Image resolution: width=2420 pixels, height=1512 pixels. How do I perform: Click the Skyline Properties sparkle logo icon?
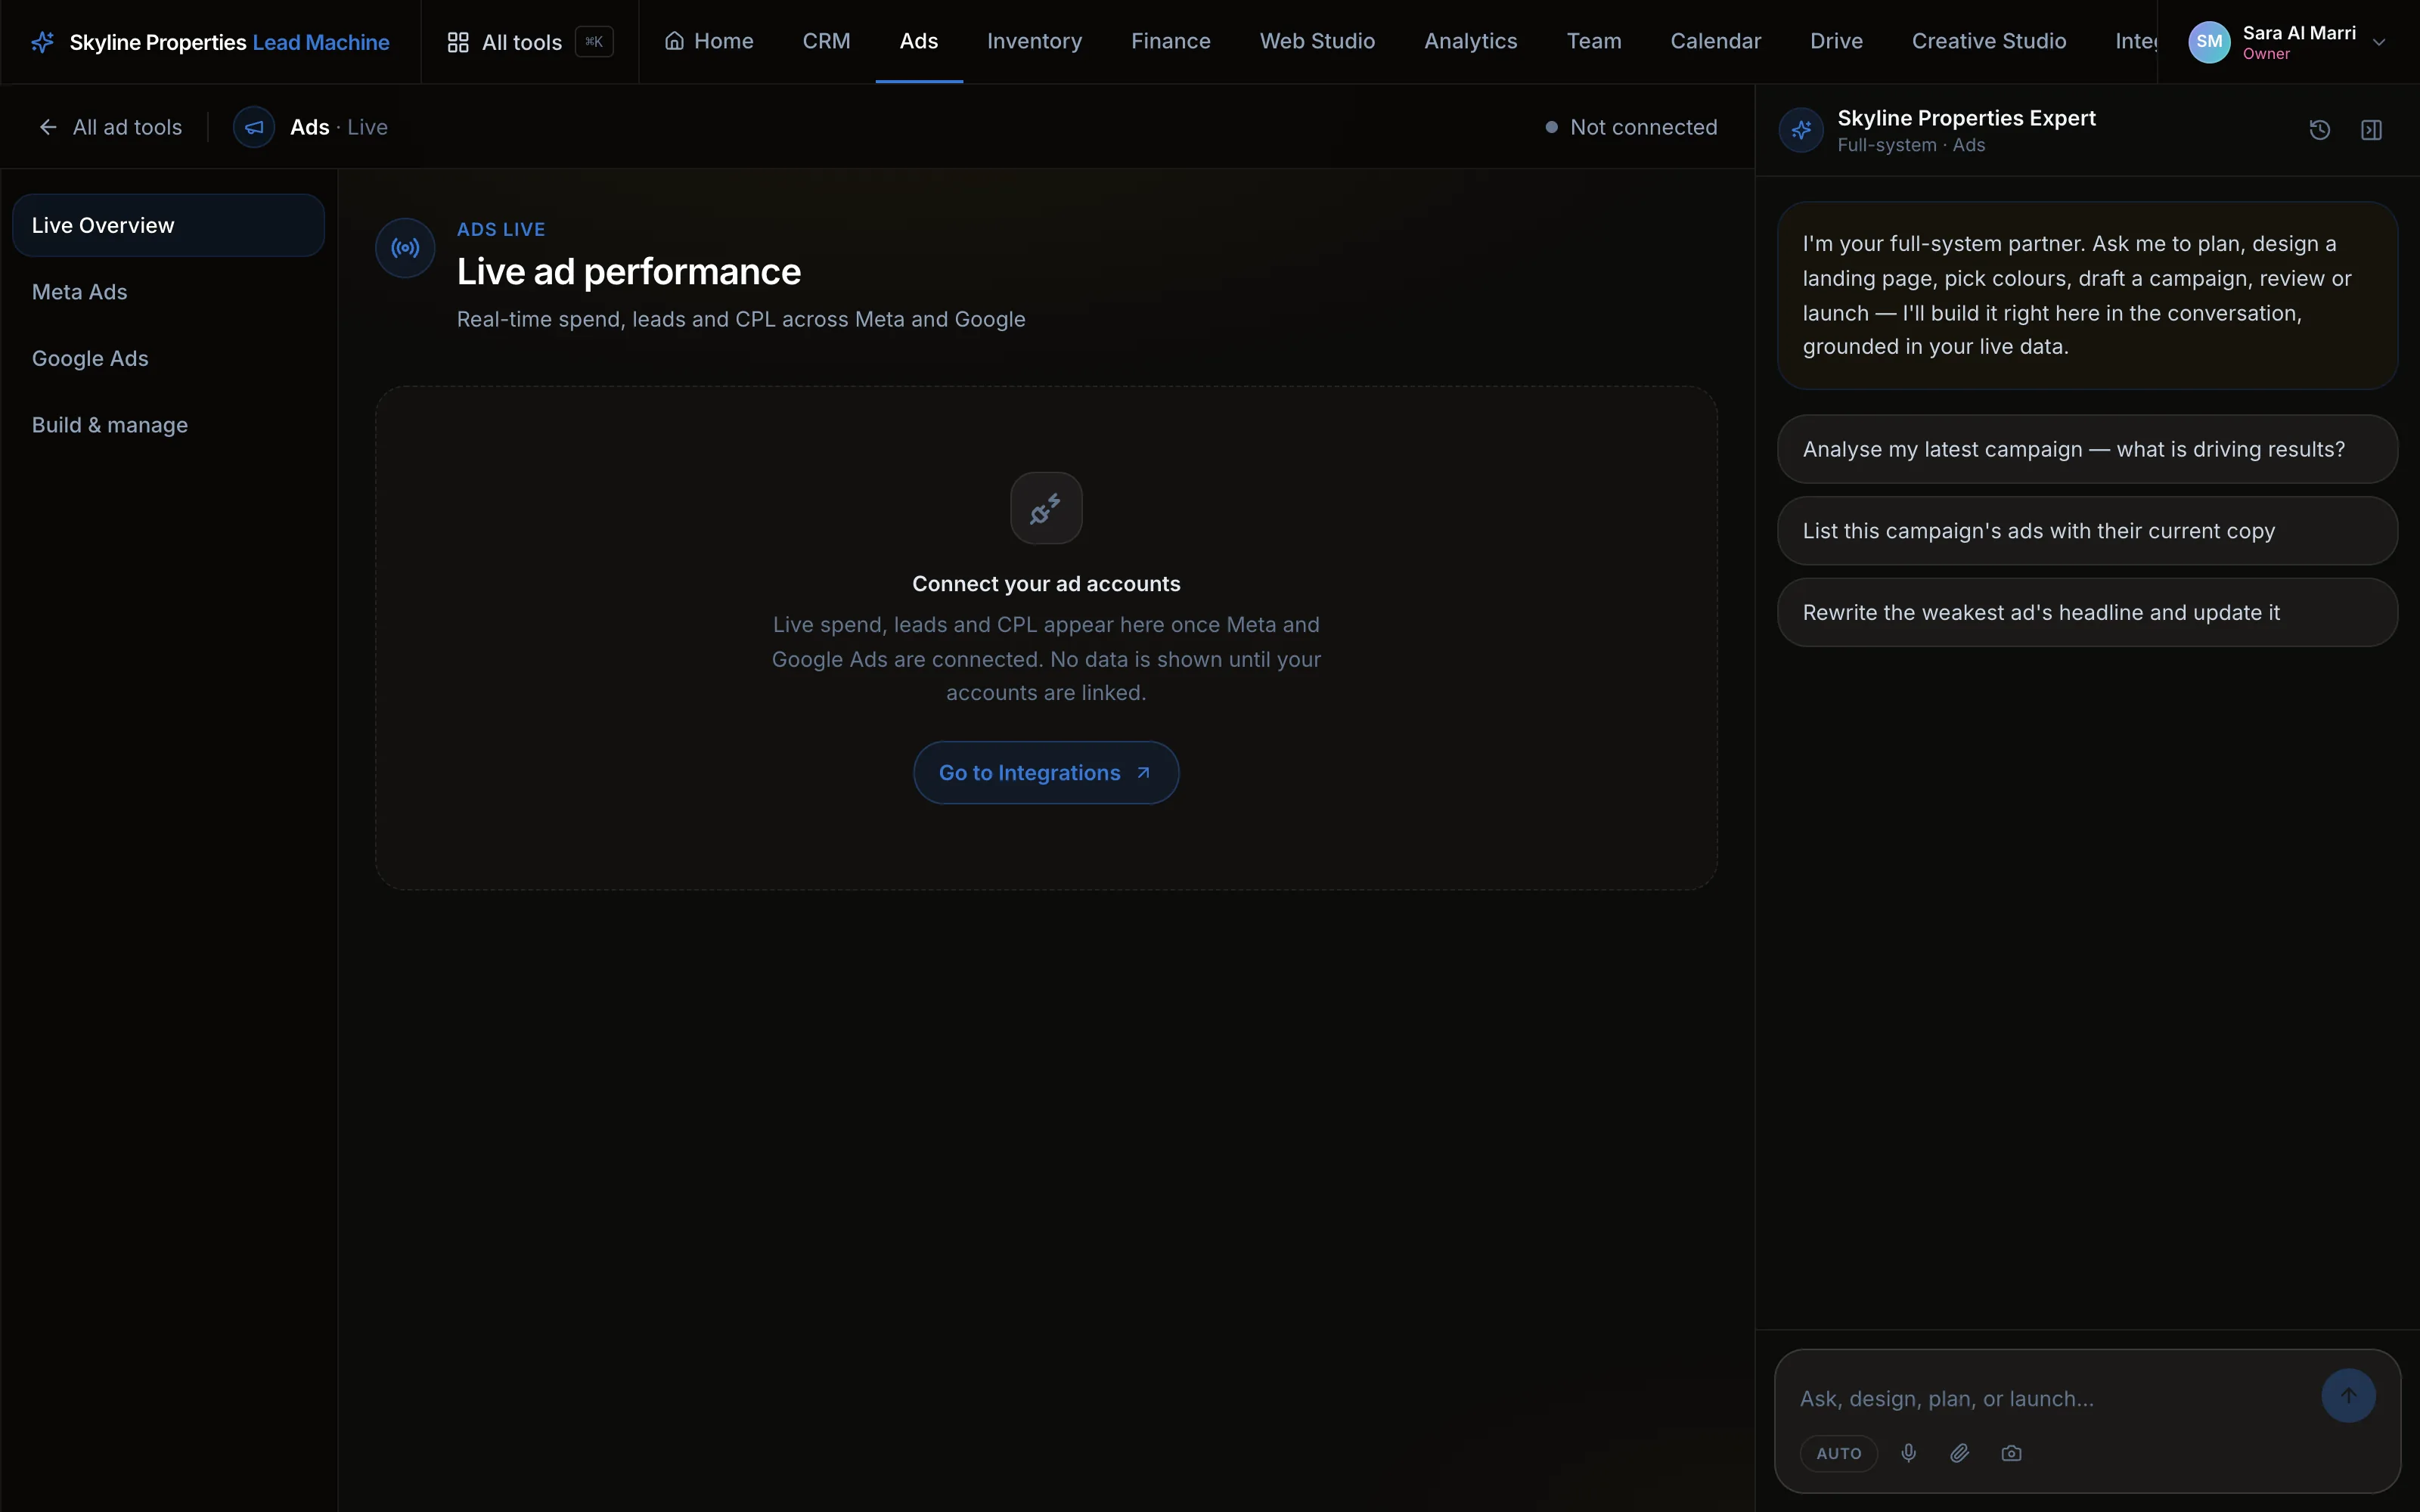point(42,42)
